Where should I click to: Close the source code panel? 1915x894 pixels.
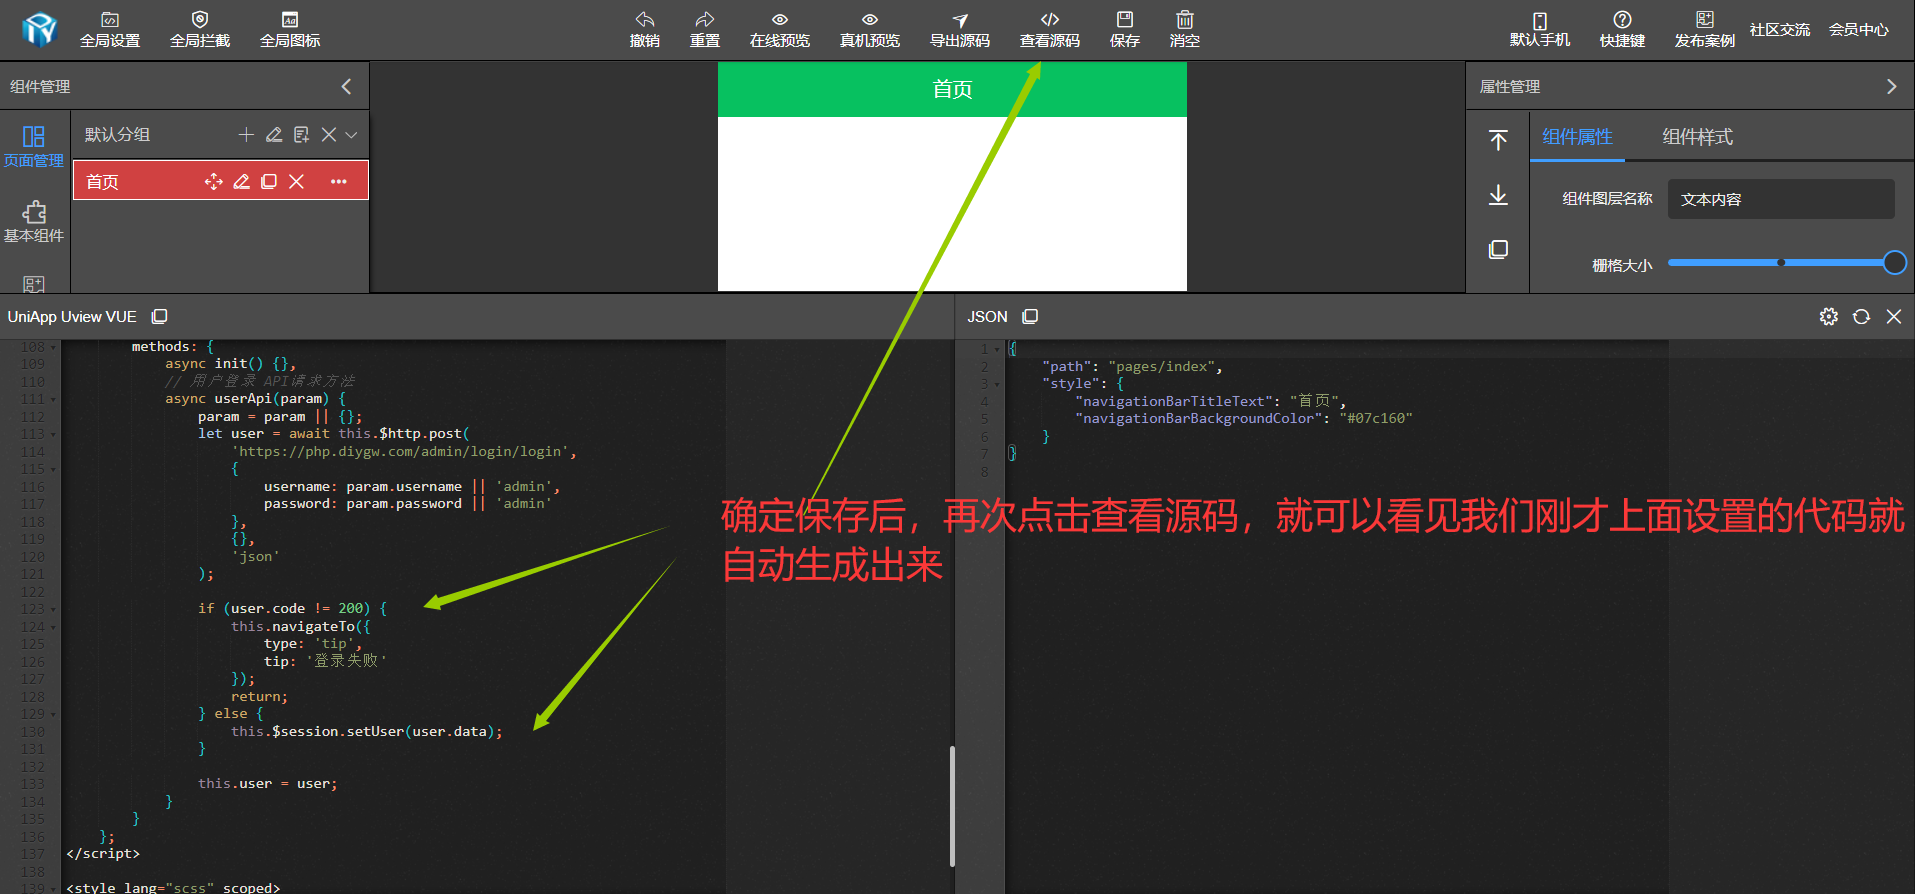pyautogui.click(x=1894, y=316)
